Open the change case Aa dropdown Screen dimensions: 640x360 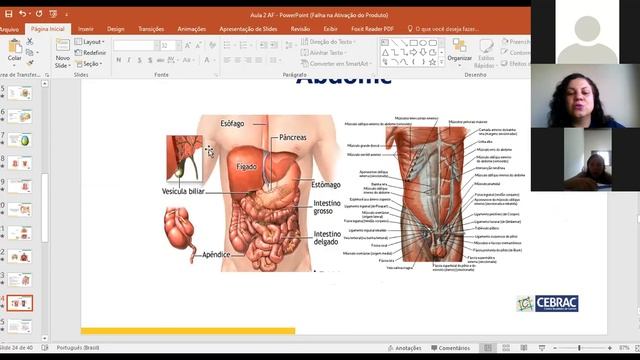pos(188,60)
